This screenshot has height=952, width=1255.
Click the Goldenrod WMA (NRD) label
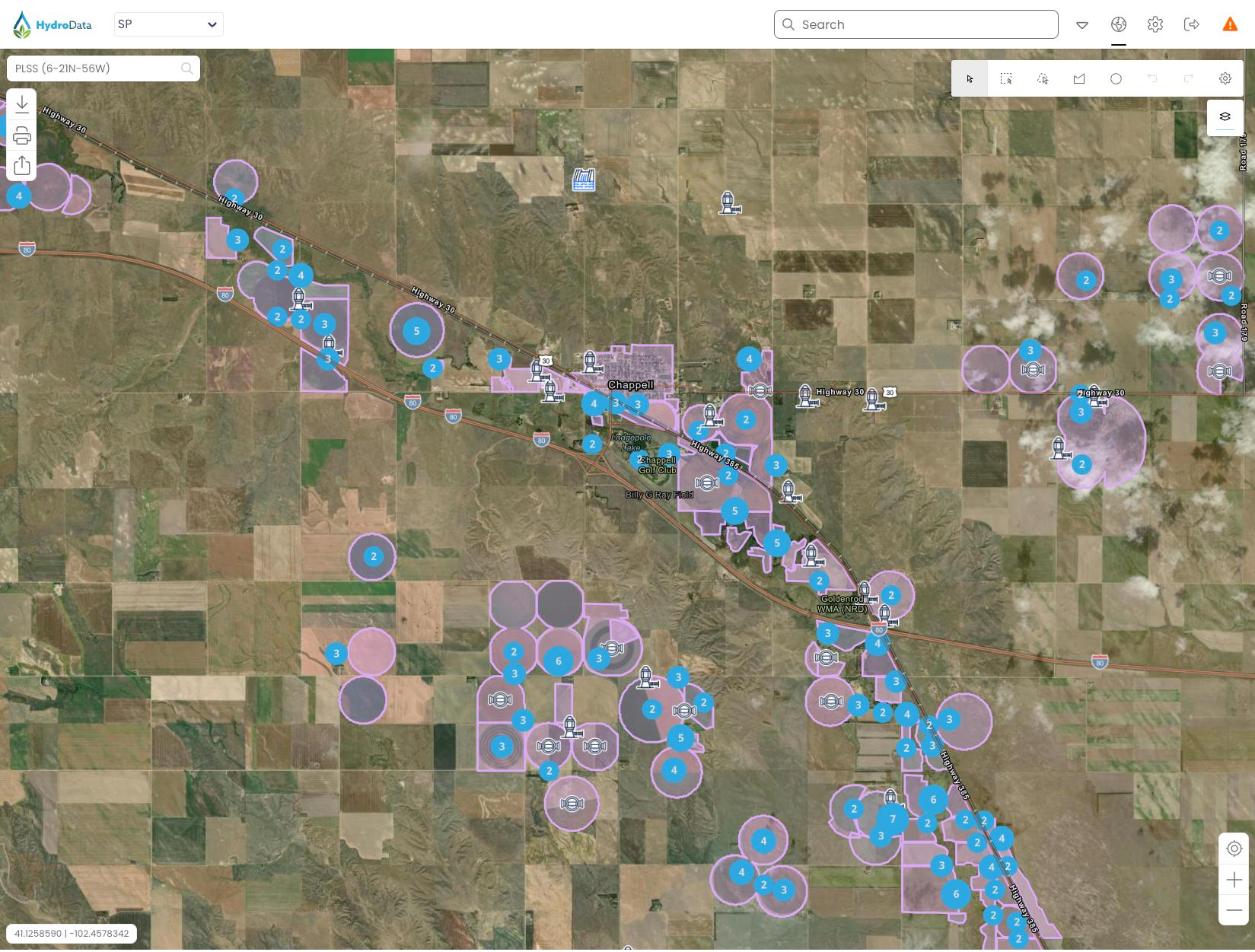[842, 604]
